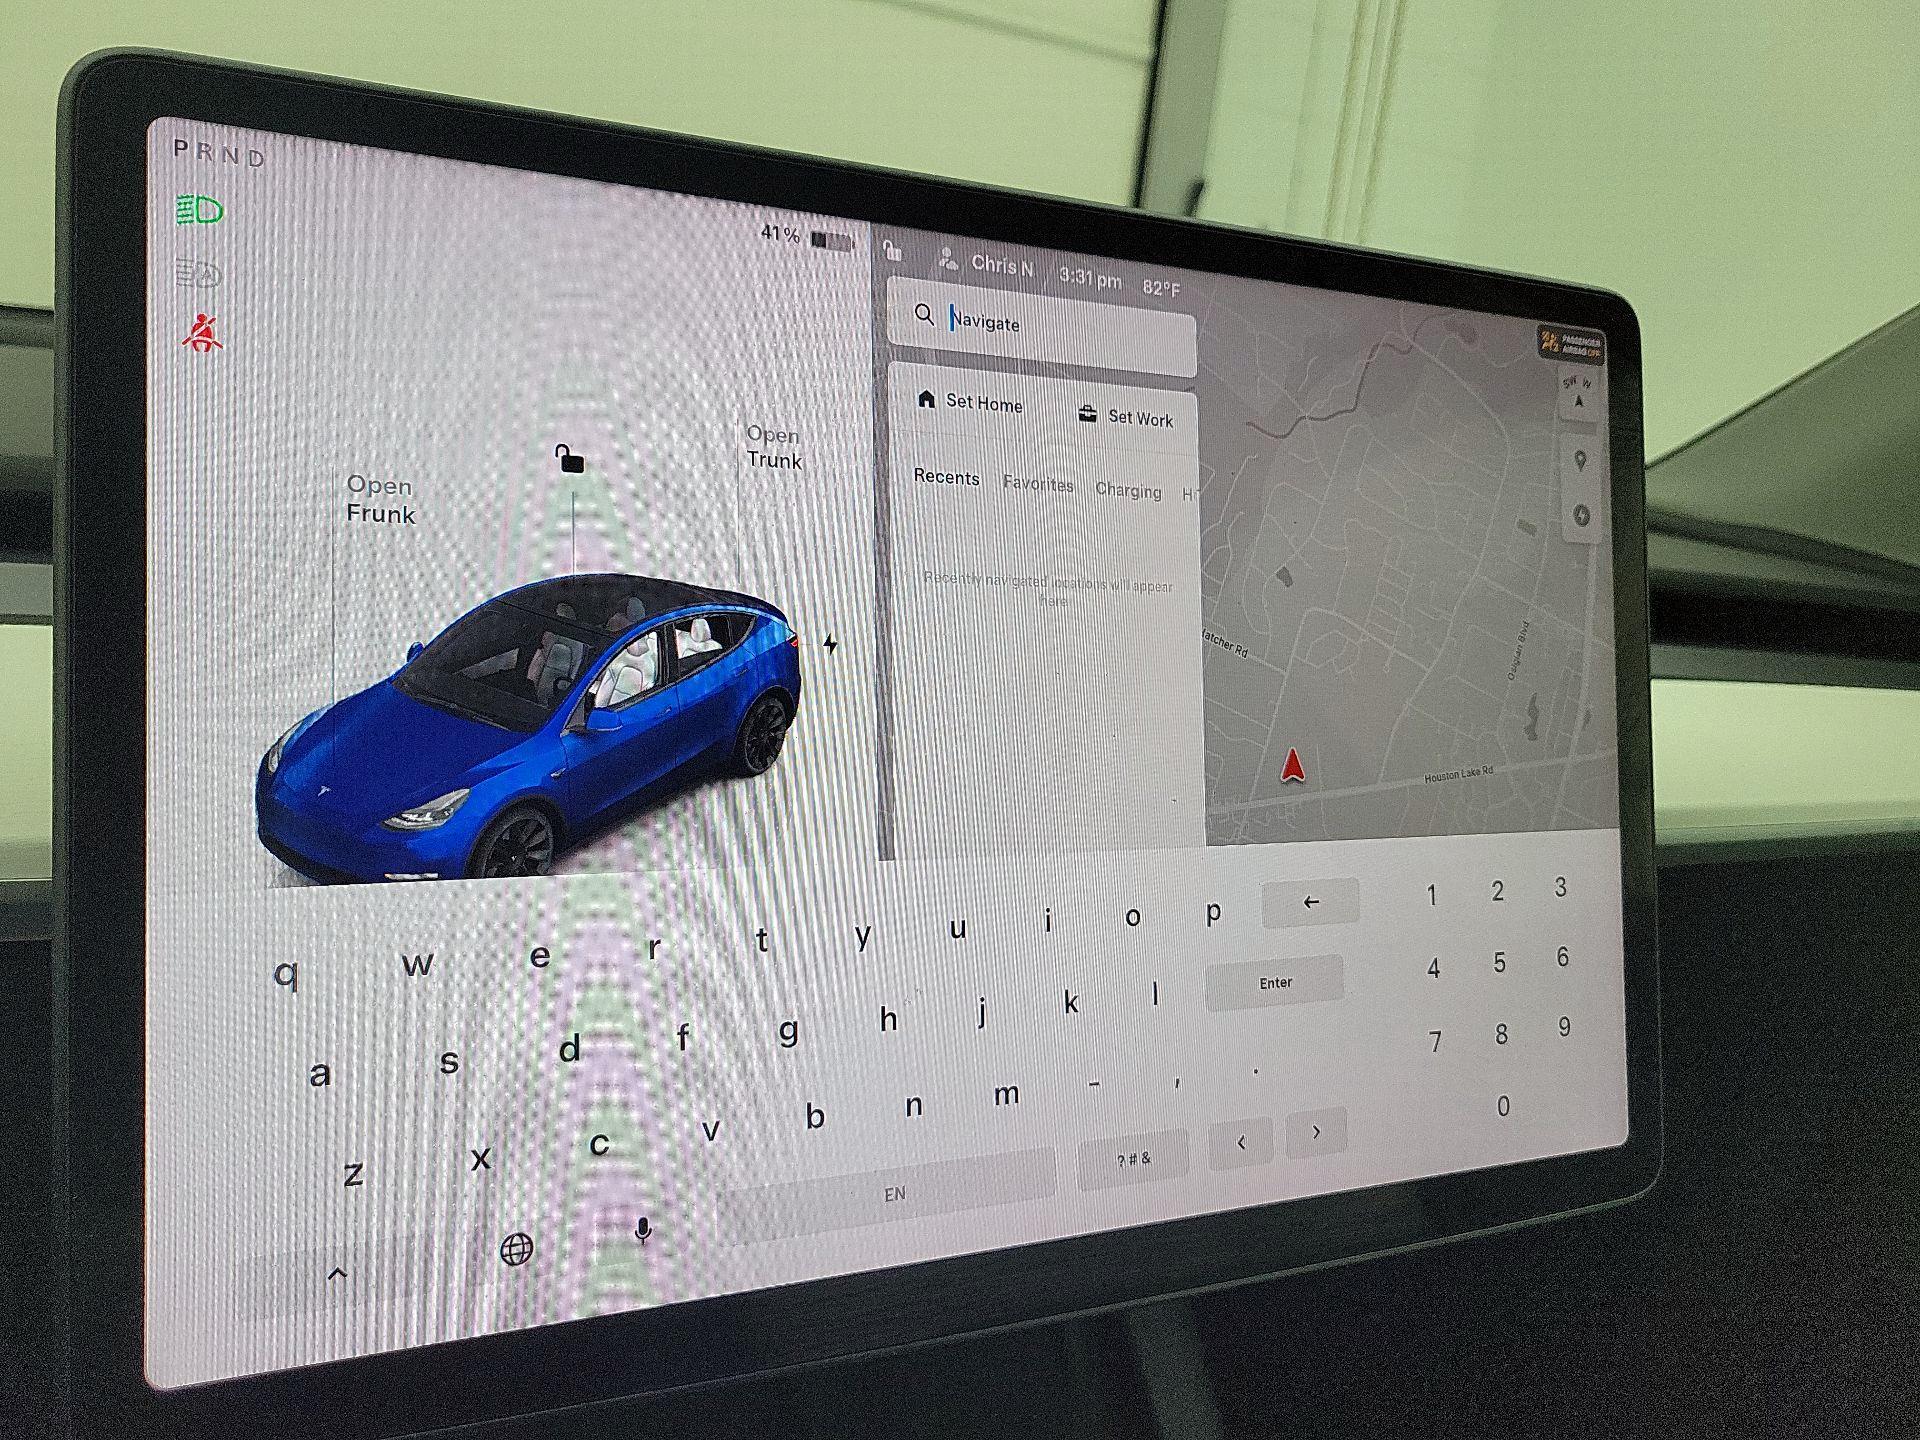Tap the symbols ?#& key
Screen dimensions: 1920x1440
(x=1133, y=1160)
